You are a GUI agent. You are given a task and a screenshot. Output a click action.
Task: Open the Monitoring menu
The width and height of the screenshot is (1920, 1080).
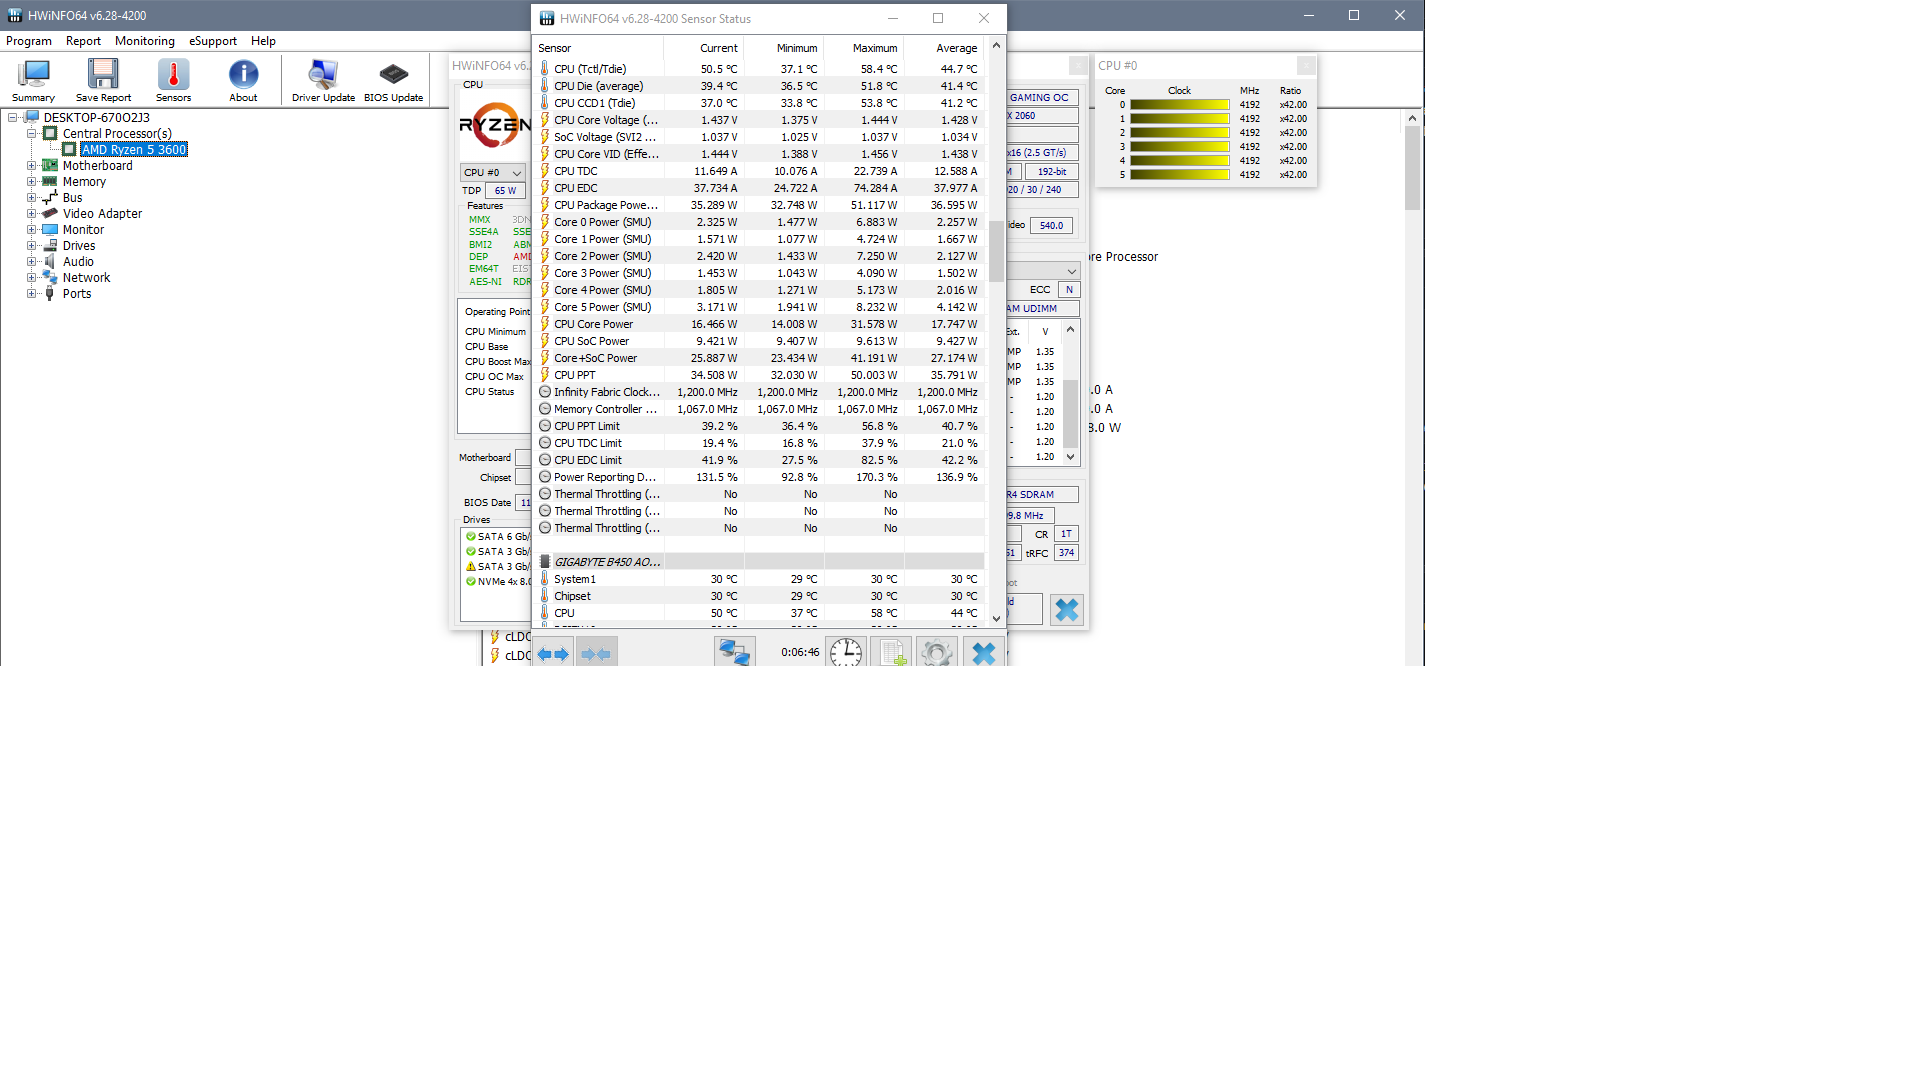point(144,41)
